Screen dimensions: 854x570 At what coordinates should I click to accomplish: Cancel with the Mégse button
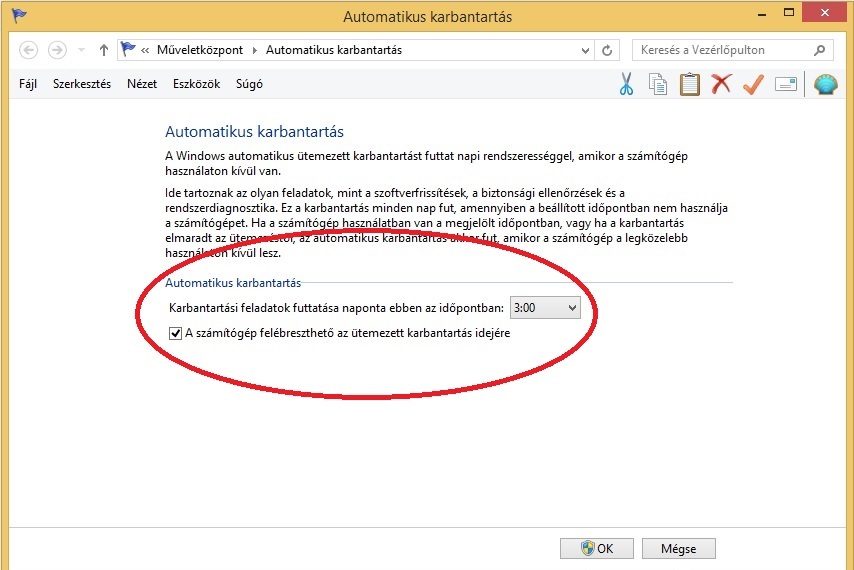pyautogui.click(x=679, y=548)
